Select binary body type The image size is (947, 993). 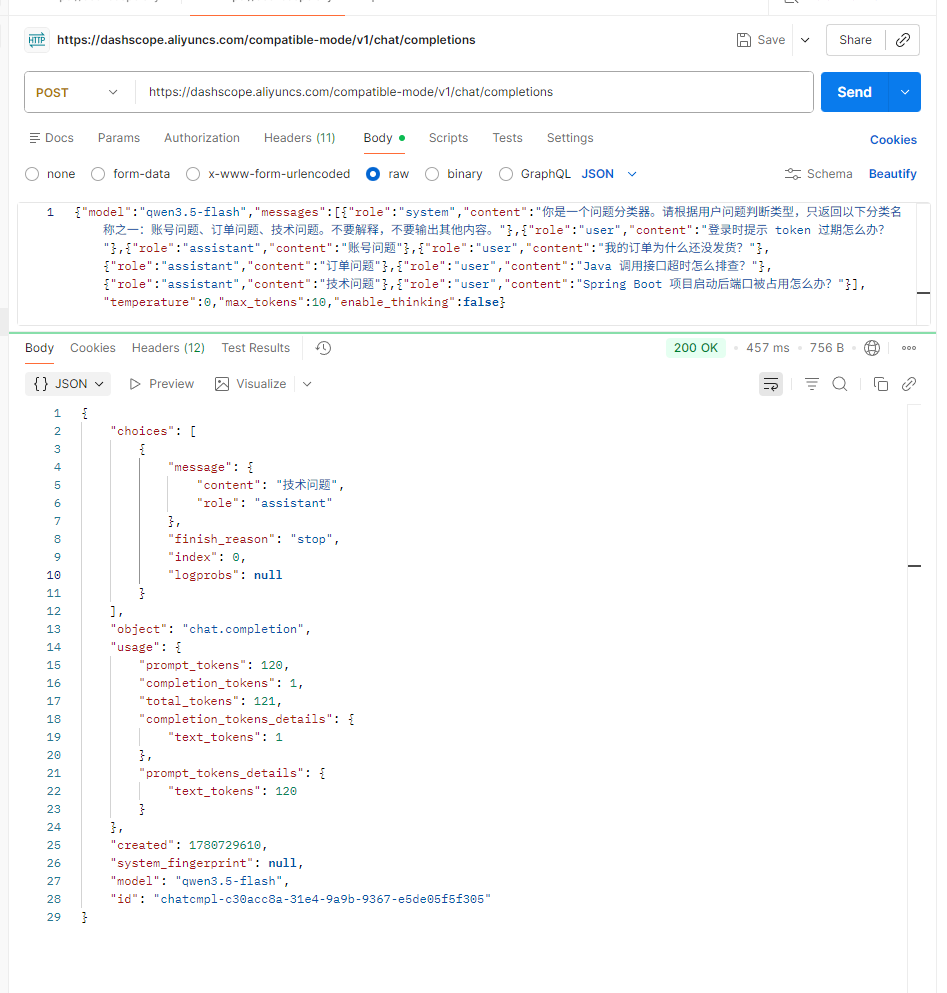tap(432, 174)
